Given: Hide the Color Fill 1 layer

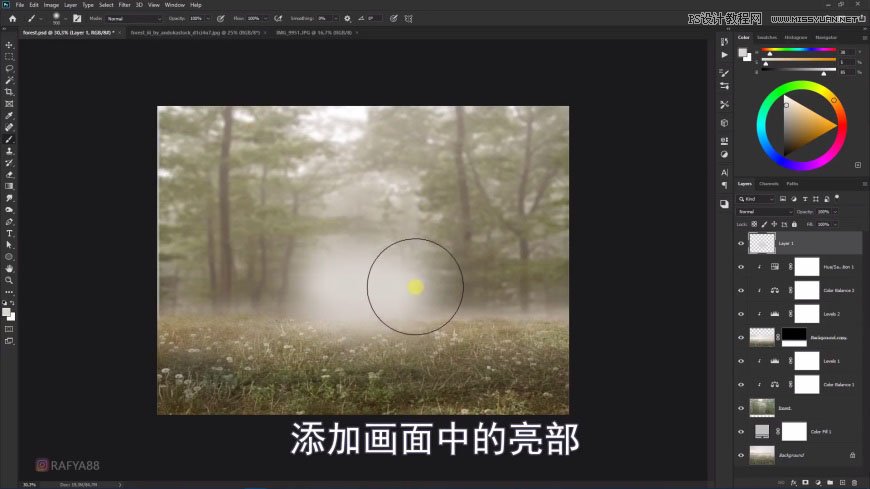Looking at the screenshot, I should [741, 431].
